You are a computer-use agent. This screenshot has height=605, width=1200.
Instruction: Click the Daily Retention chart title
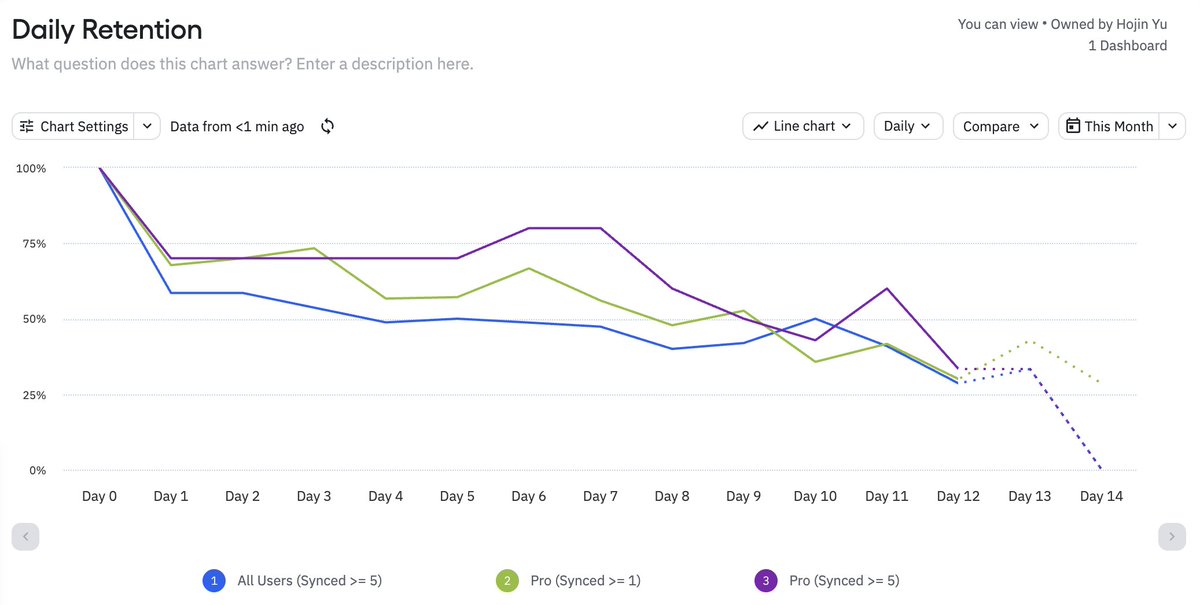[x=107, y=29]
